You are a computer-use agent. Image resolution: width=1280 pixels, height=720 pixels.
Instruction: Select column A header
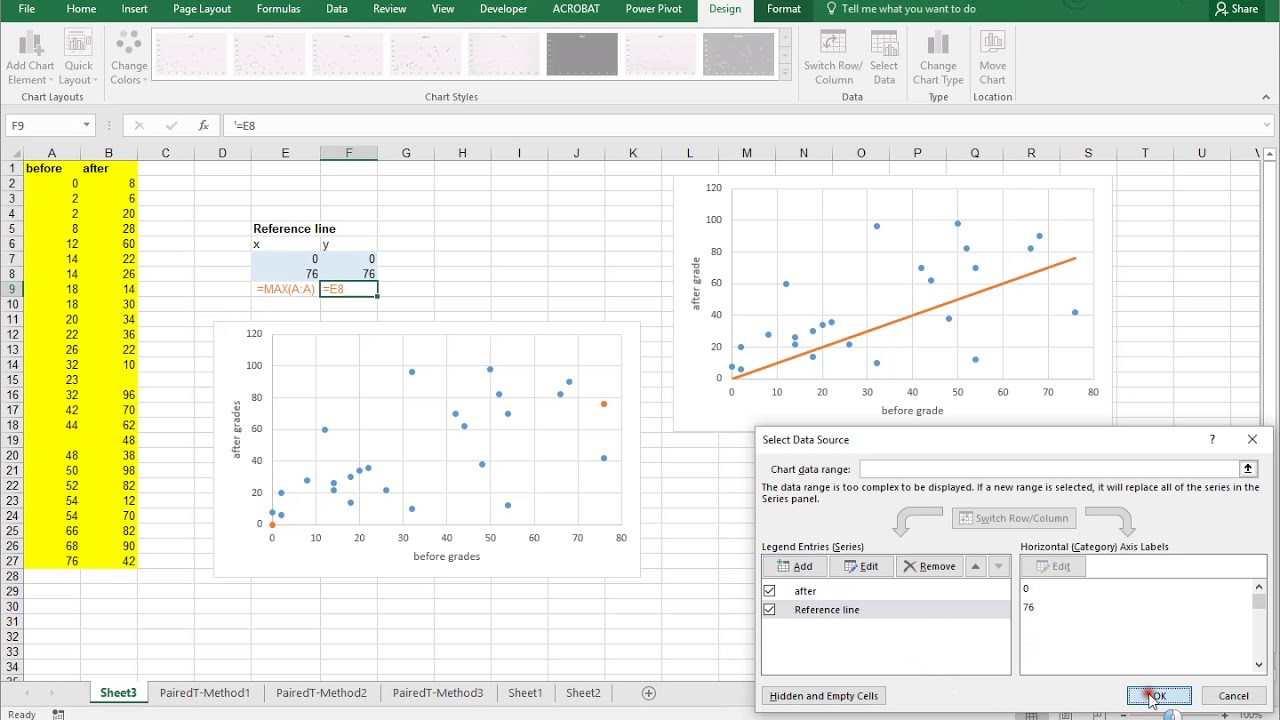pyautogui.click(x=52, y=153)
